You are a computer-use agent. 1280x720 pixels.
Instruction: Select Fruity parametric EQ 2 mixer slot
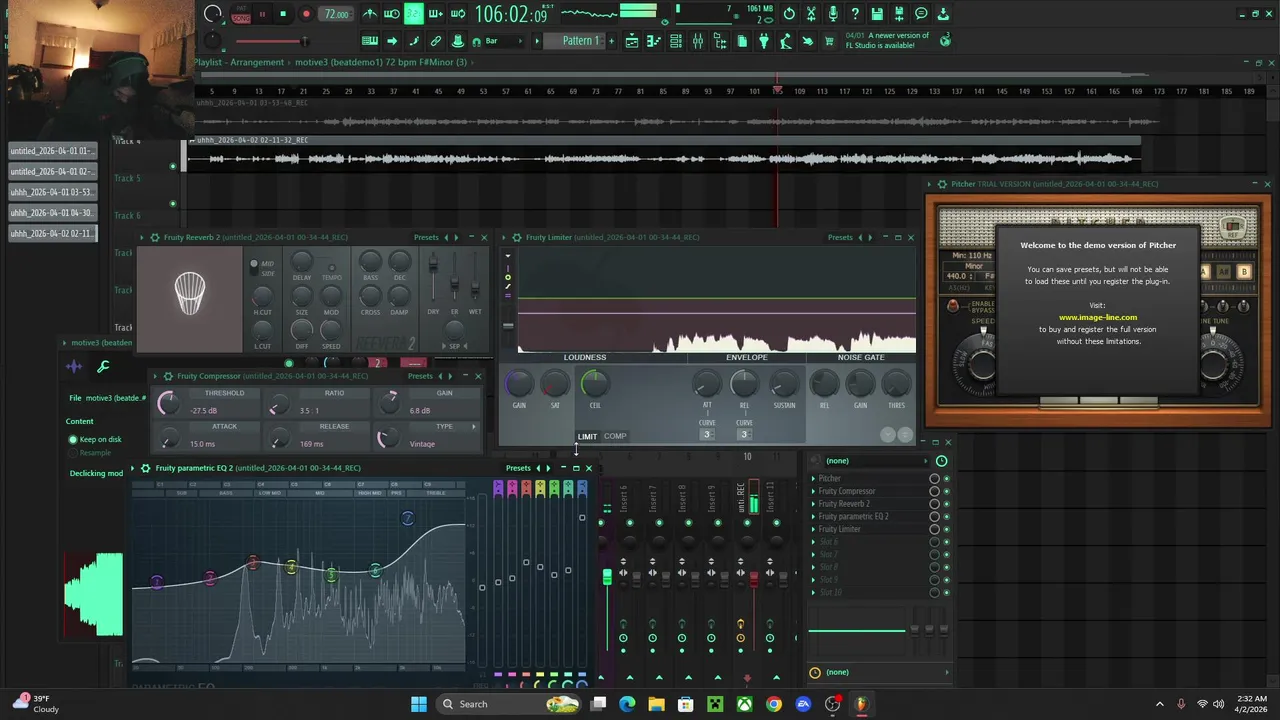click(x=853, y=517)
